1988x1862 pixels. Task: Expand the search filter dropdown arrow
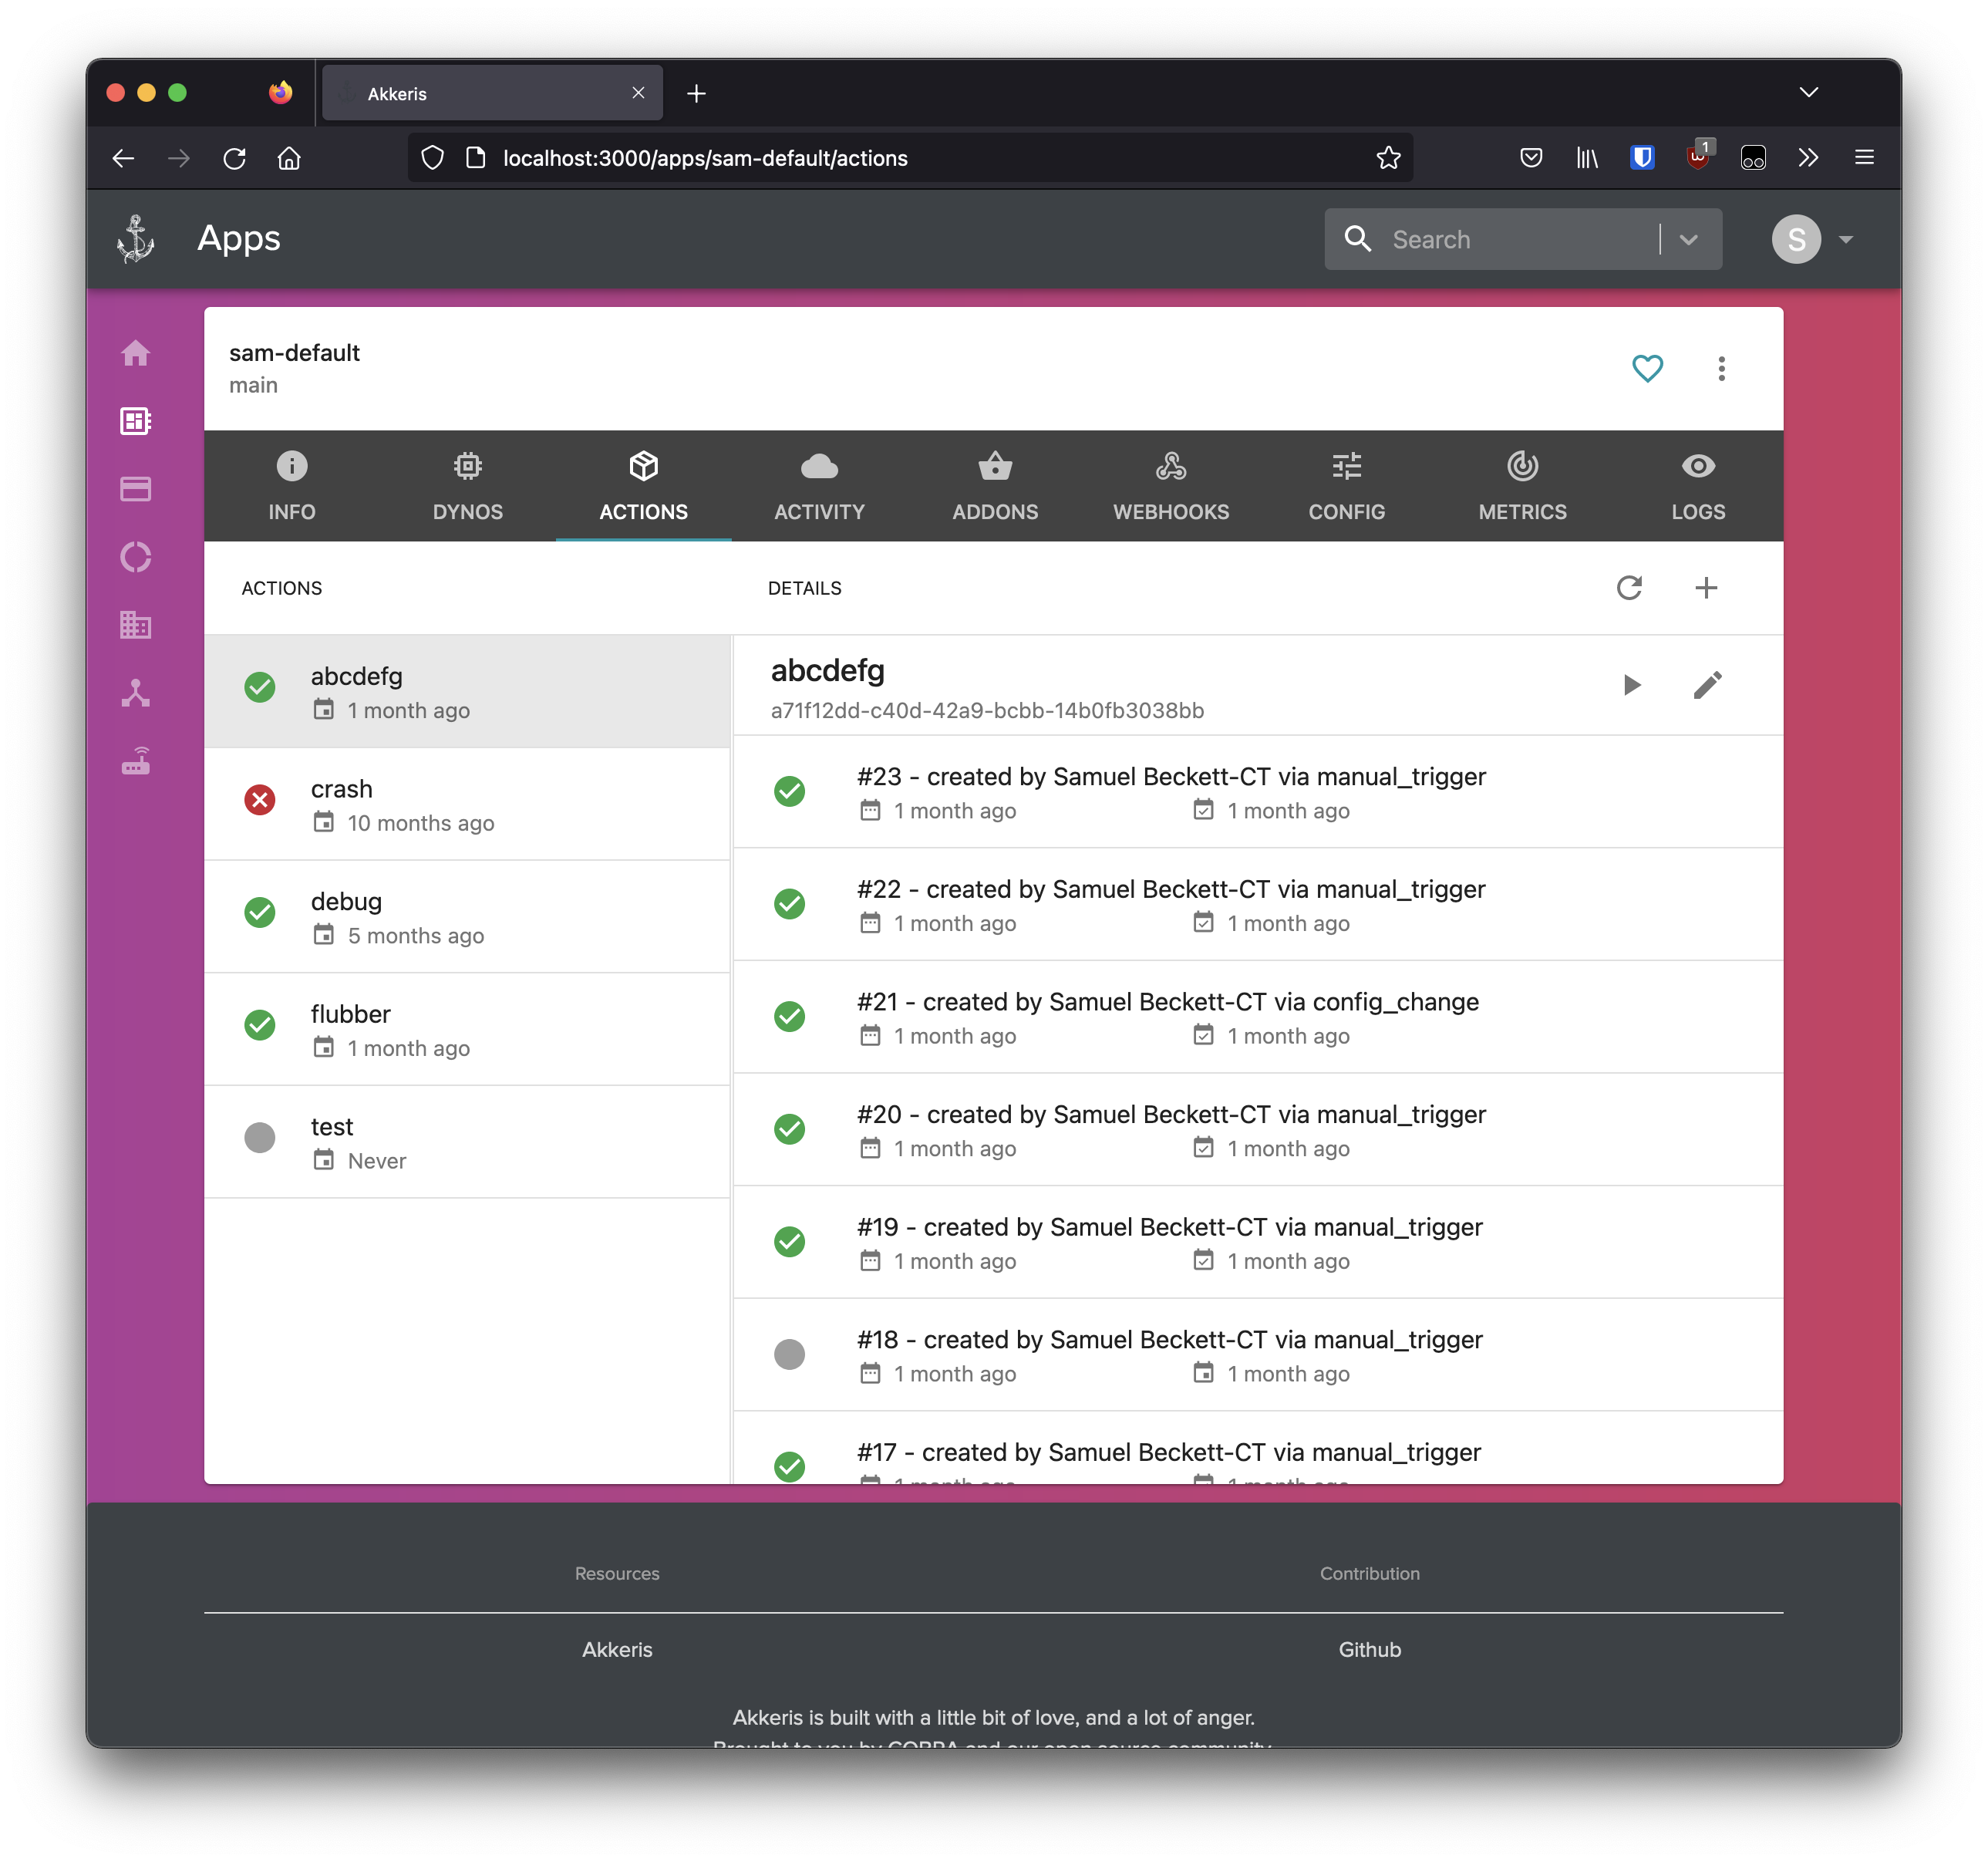[x=1689, y=240]
